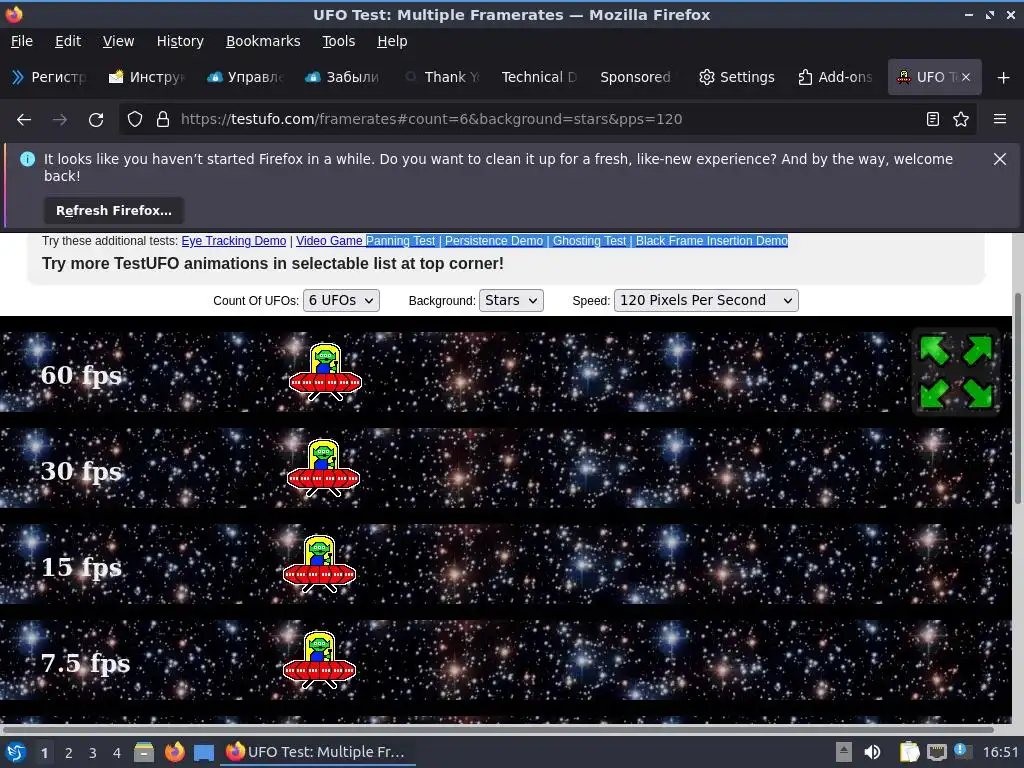Close the UFO Test tab
The height and width of the screenshot is (768, 1024).
click(966, 77)
